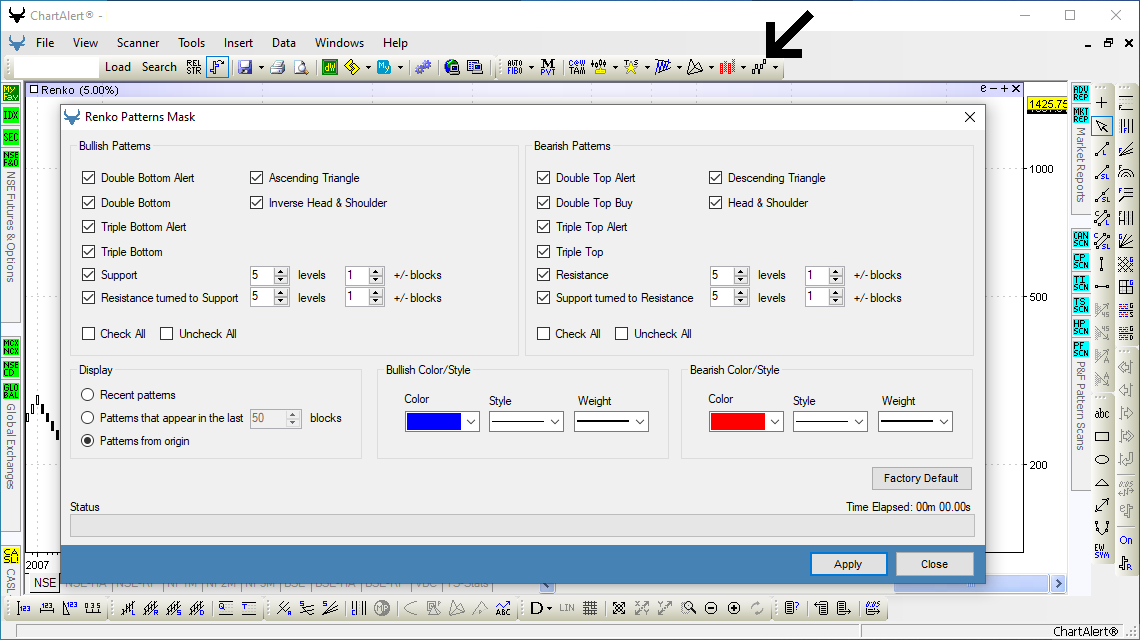Click the EW SWM tool icon
Screen dimensions: 1140x640
pyautogui.click(x=1102, y=551)
